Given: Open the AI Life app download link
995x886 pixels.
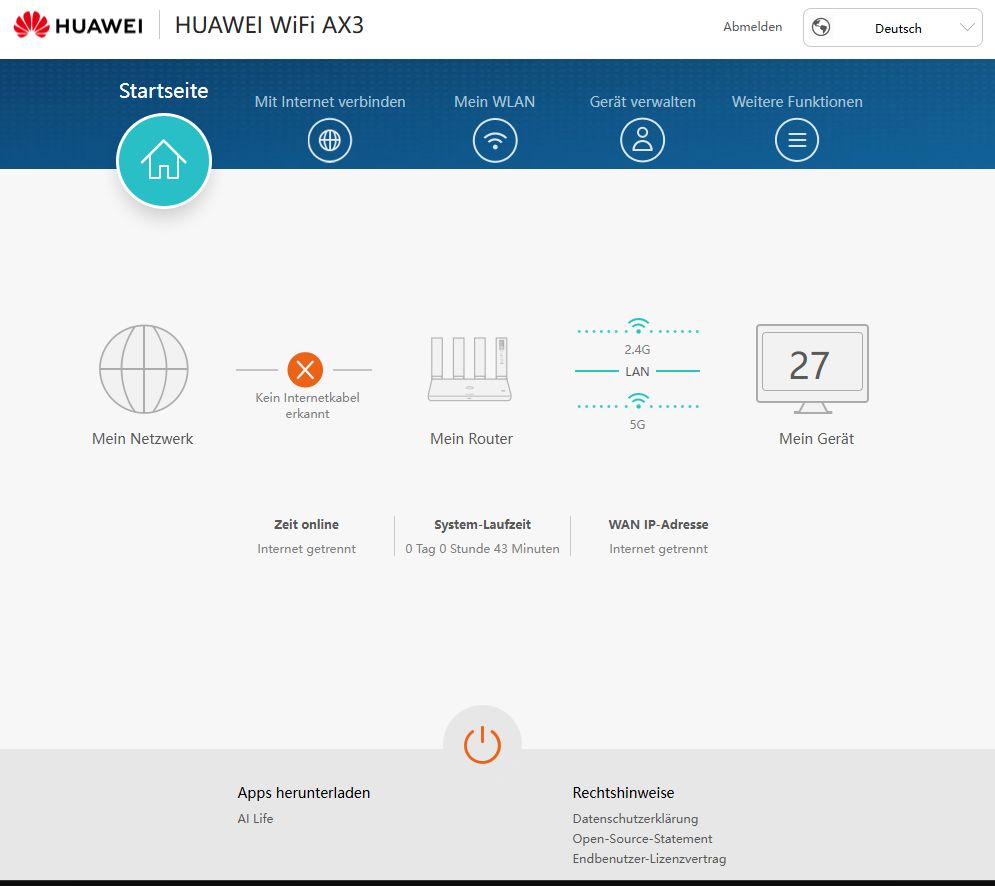Looking at the screenshot, I should [255, 818].
